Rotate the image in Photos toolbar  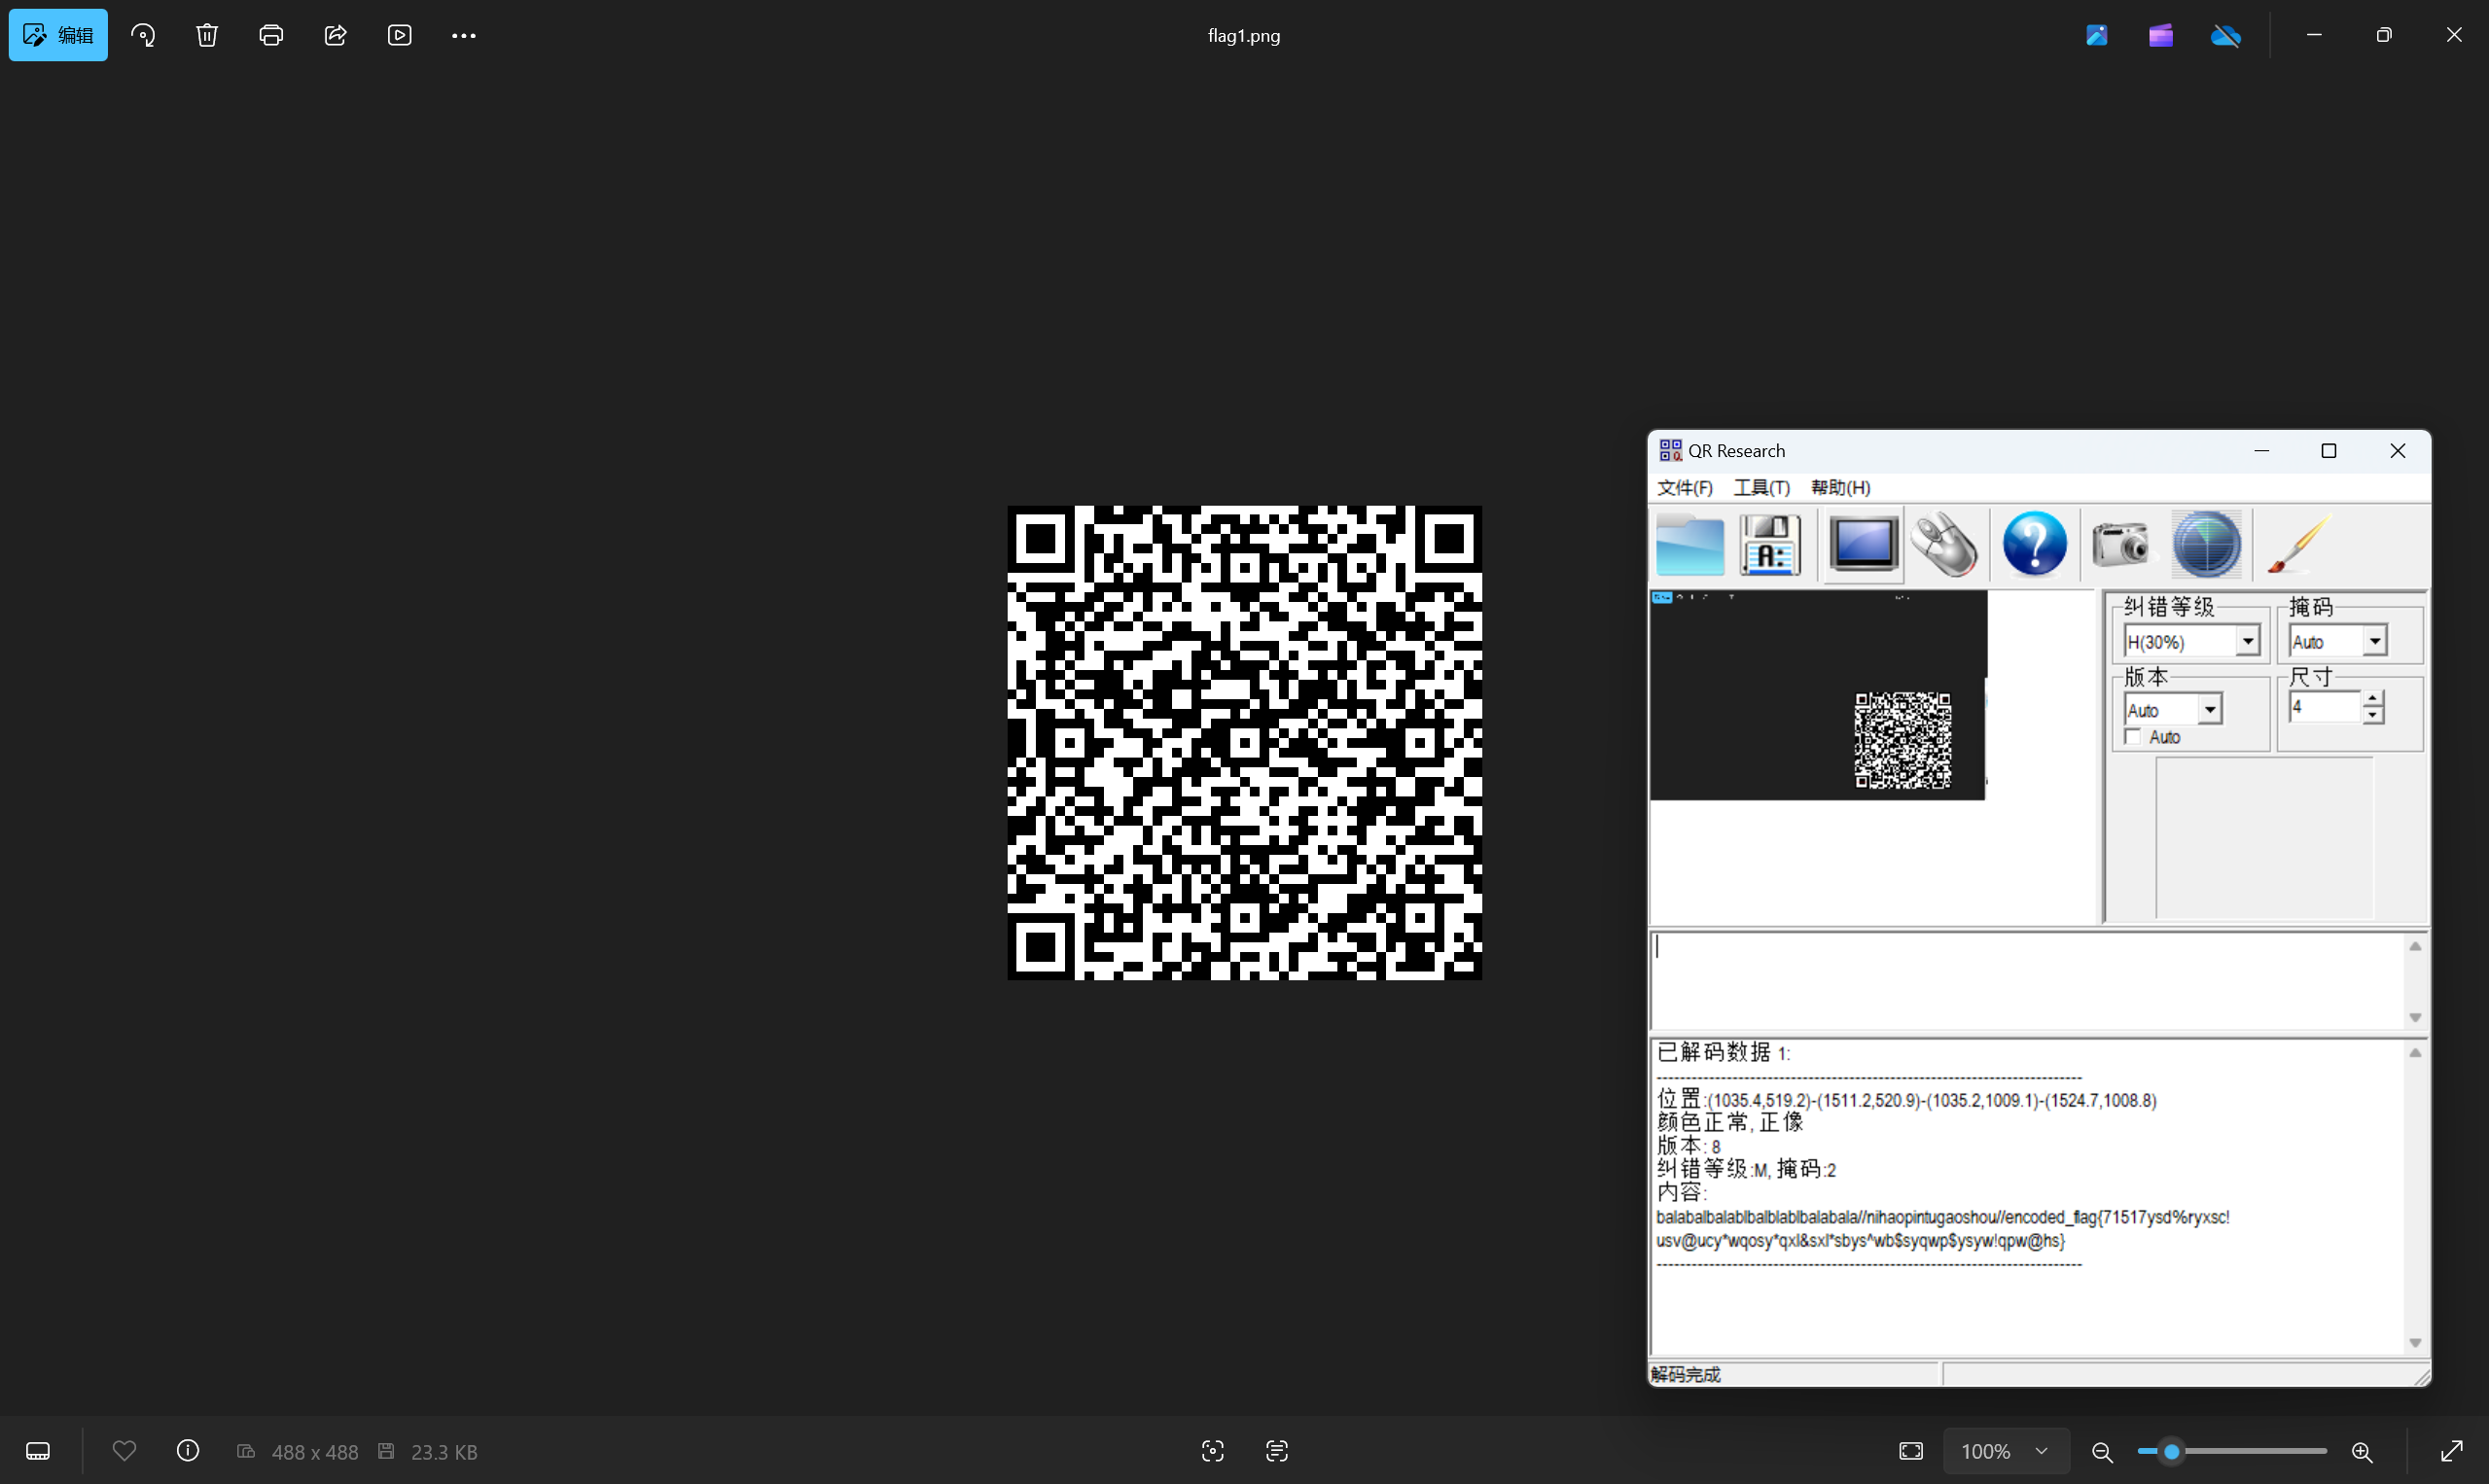point(143,35)
